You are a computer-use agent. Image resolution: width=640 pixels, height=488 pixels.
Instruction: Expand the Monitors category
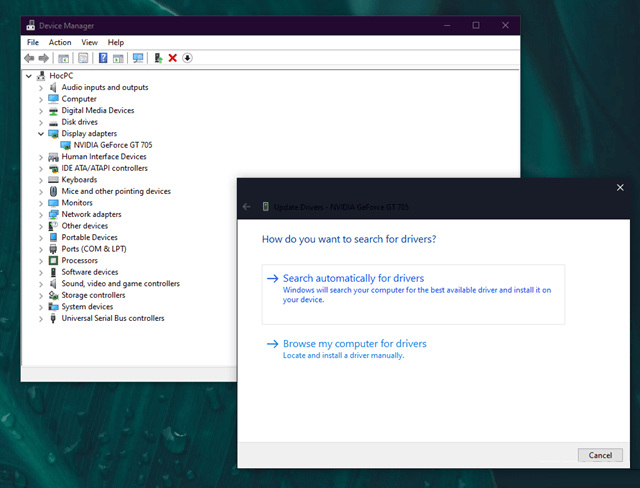[41, 203]
